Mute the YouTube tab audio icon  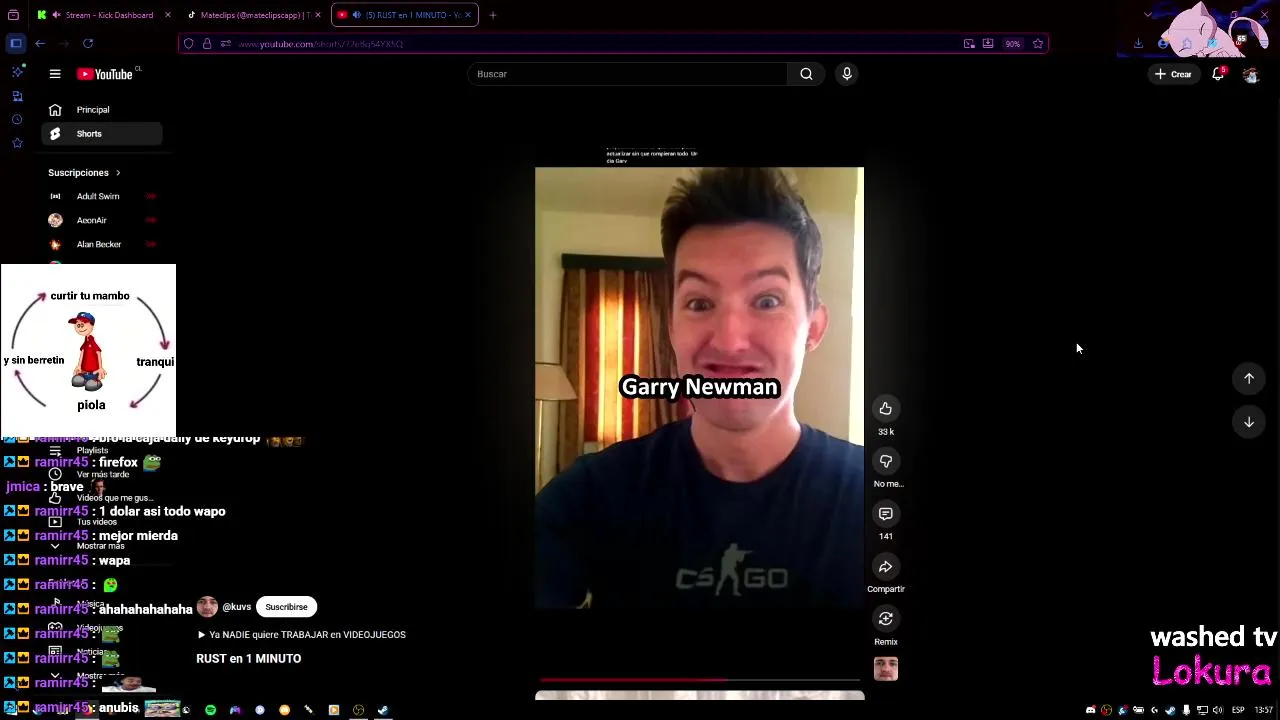pyautogui.click(x=357, y=15)
